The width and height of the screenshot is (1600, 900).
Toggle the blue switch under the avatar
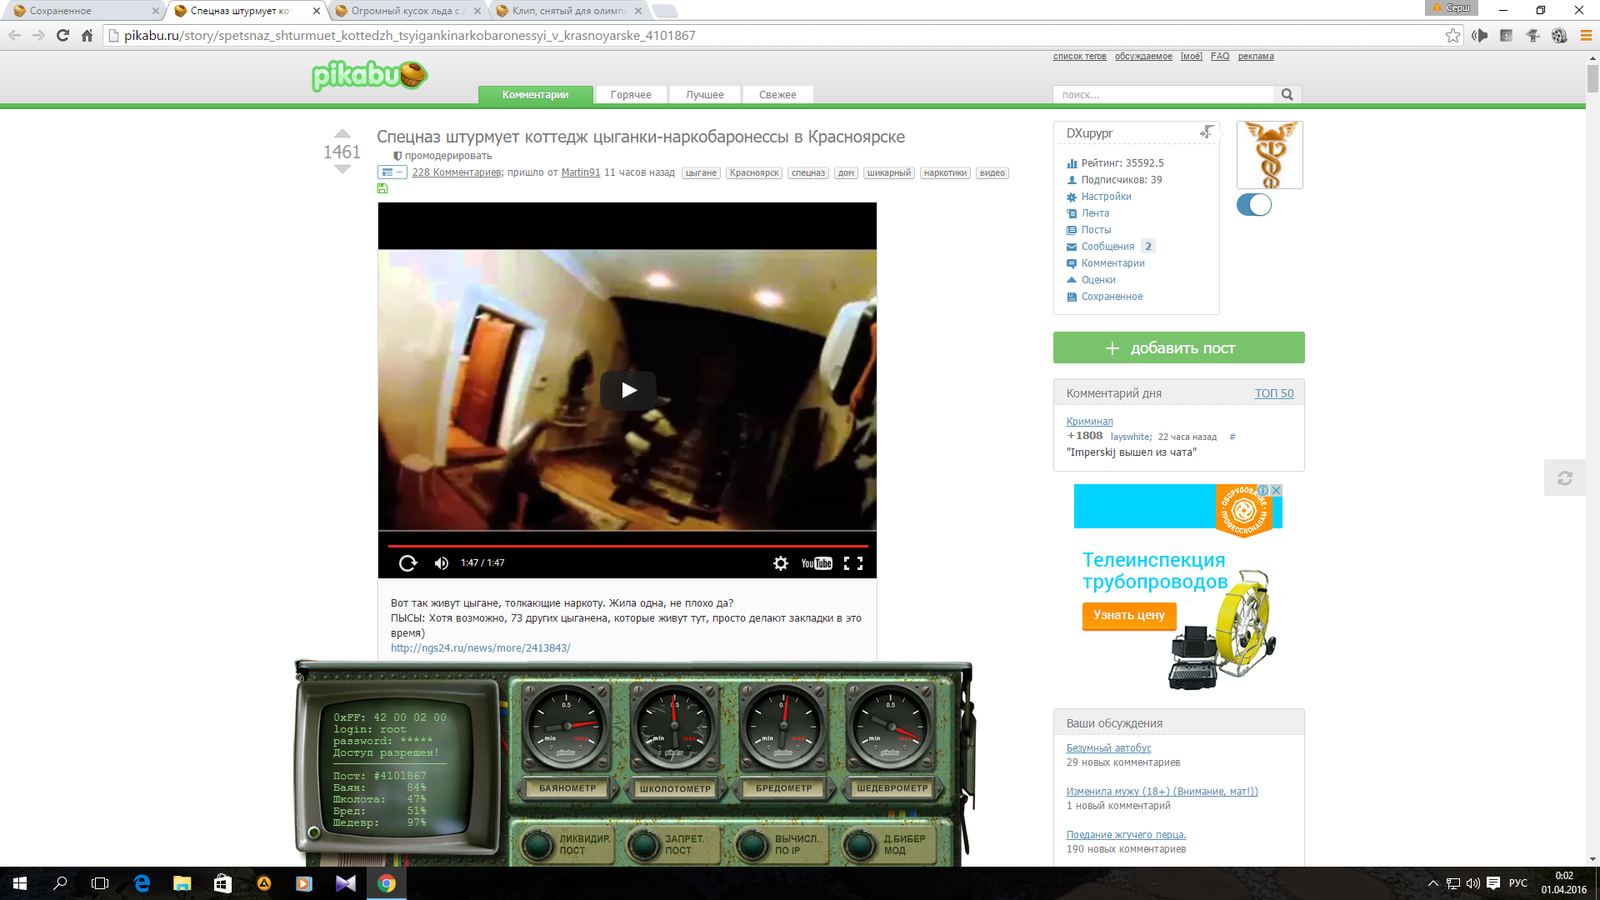coord(1254,205)
